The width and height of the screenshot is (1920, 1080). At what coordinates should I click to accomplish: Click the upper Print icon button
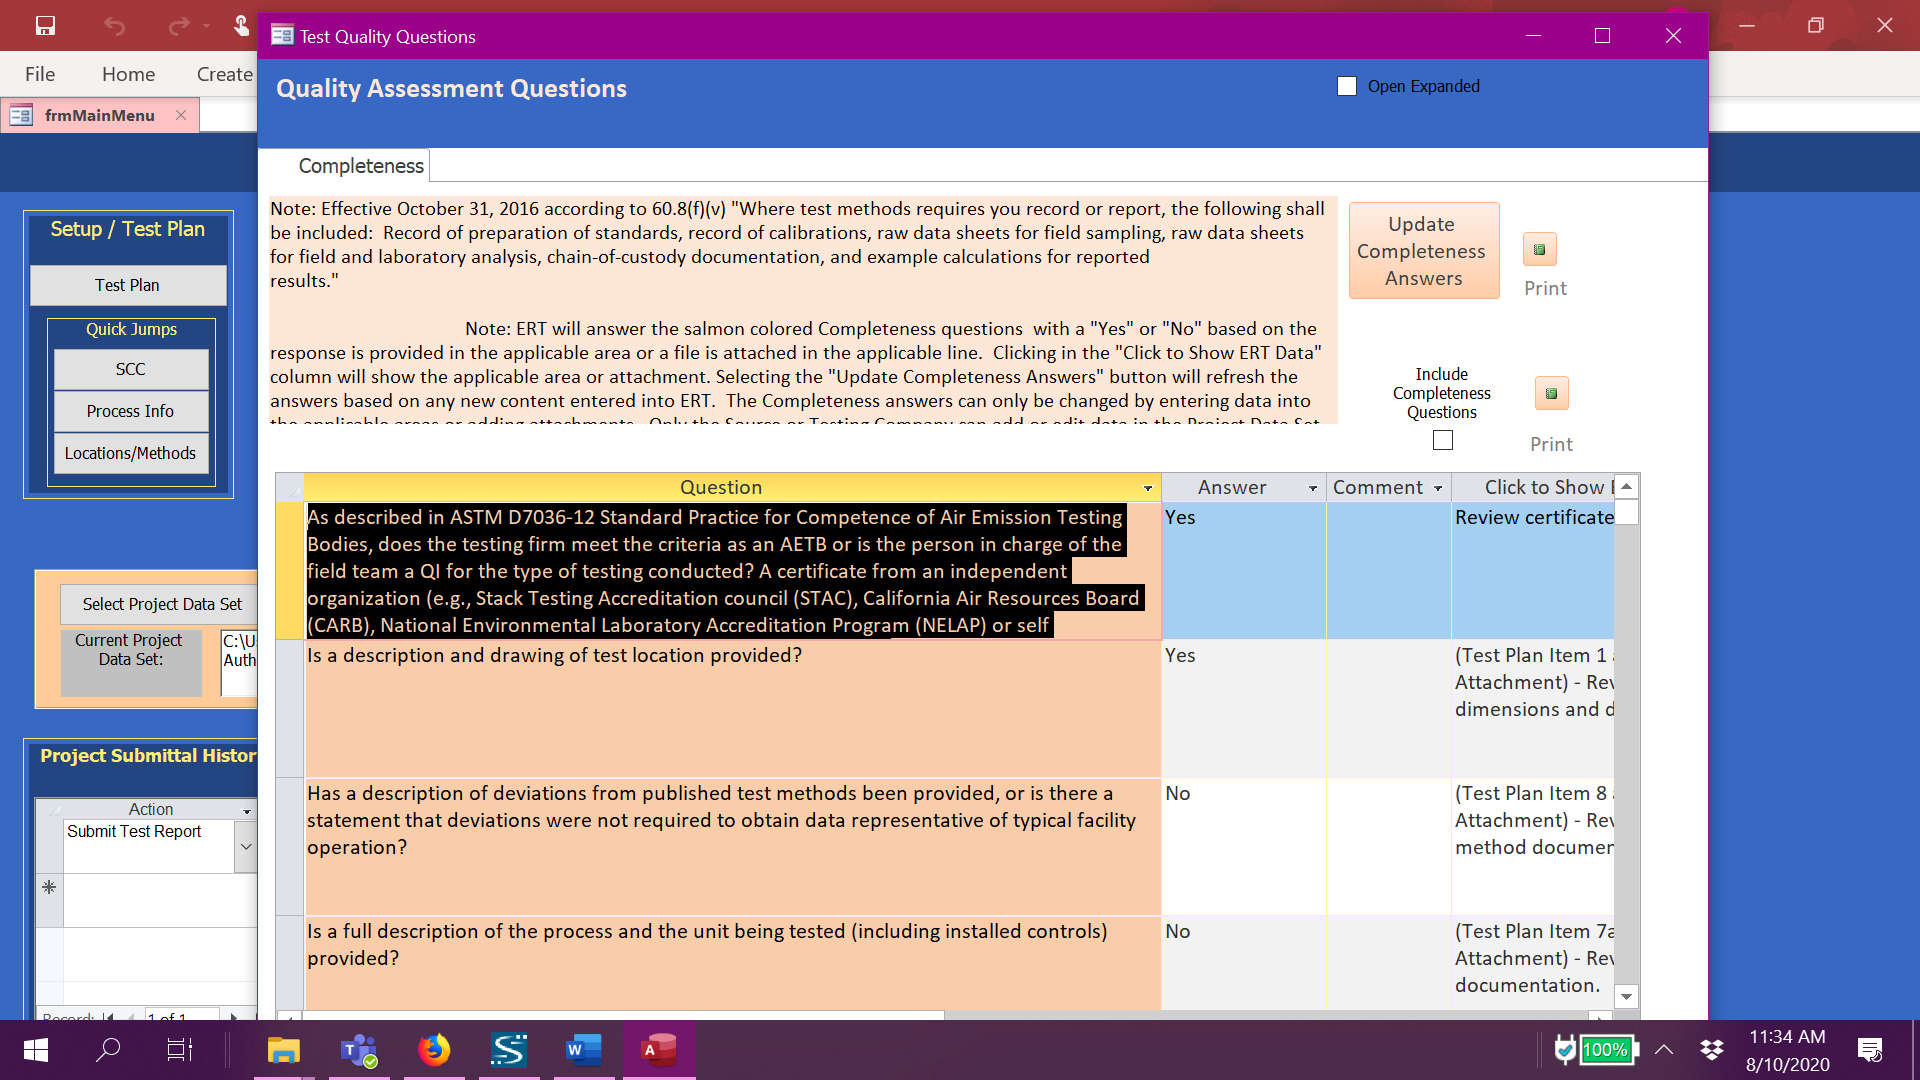point(1540,250)
